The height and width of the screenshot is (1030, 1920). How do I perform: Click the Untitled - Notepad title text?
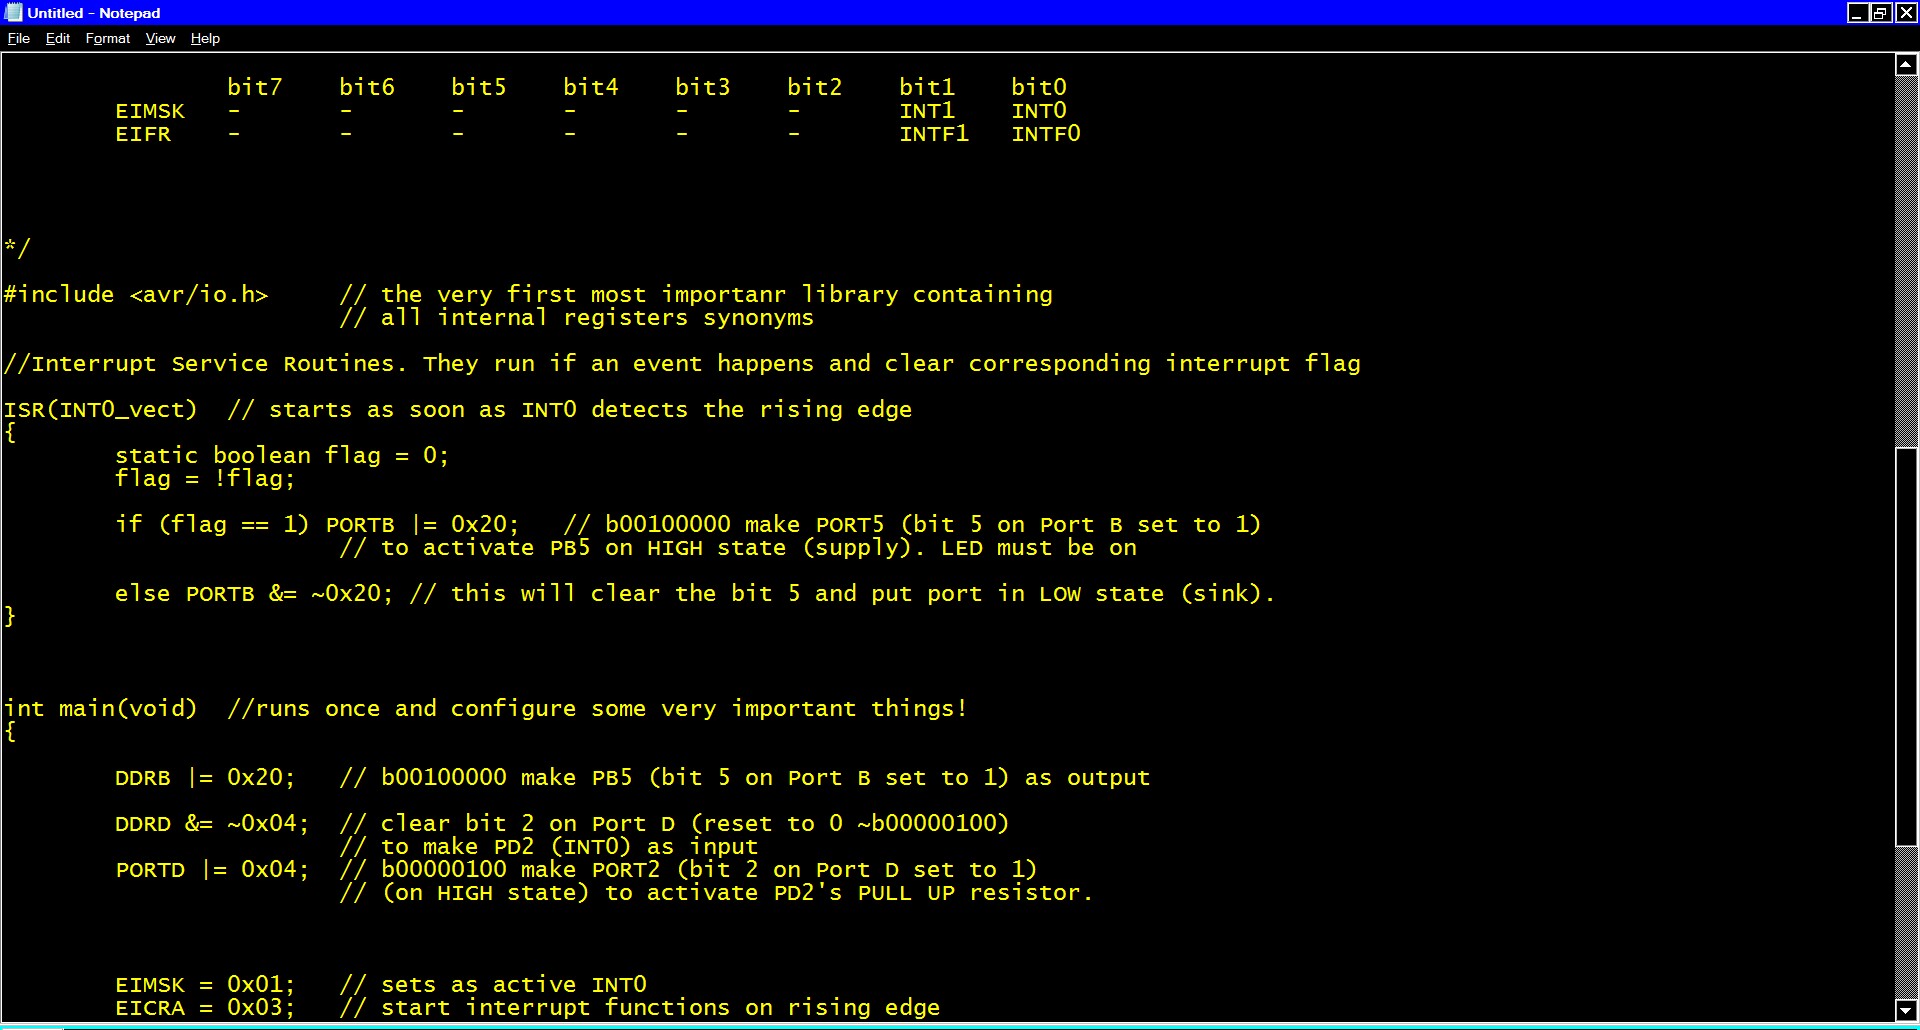point(94,13)
